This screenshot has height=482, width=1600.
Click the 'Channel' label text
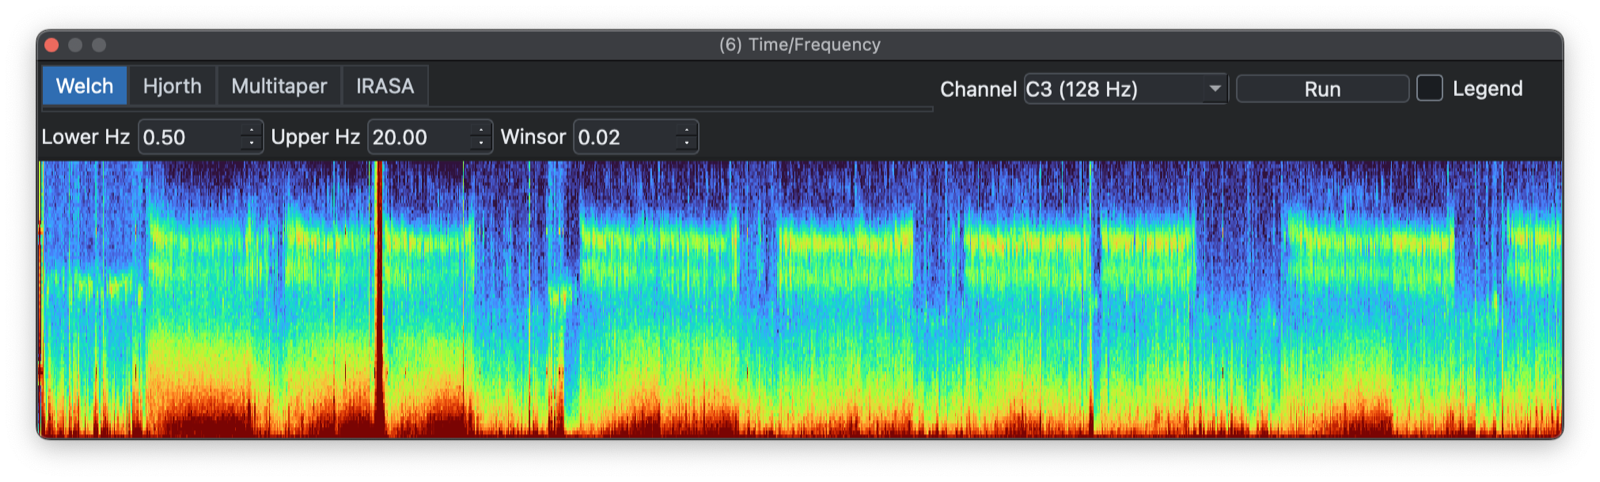pyautogui.click(x=978, y=89)
